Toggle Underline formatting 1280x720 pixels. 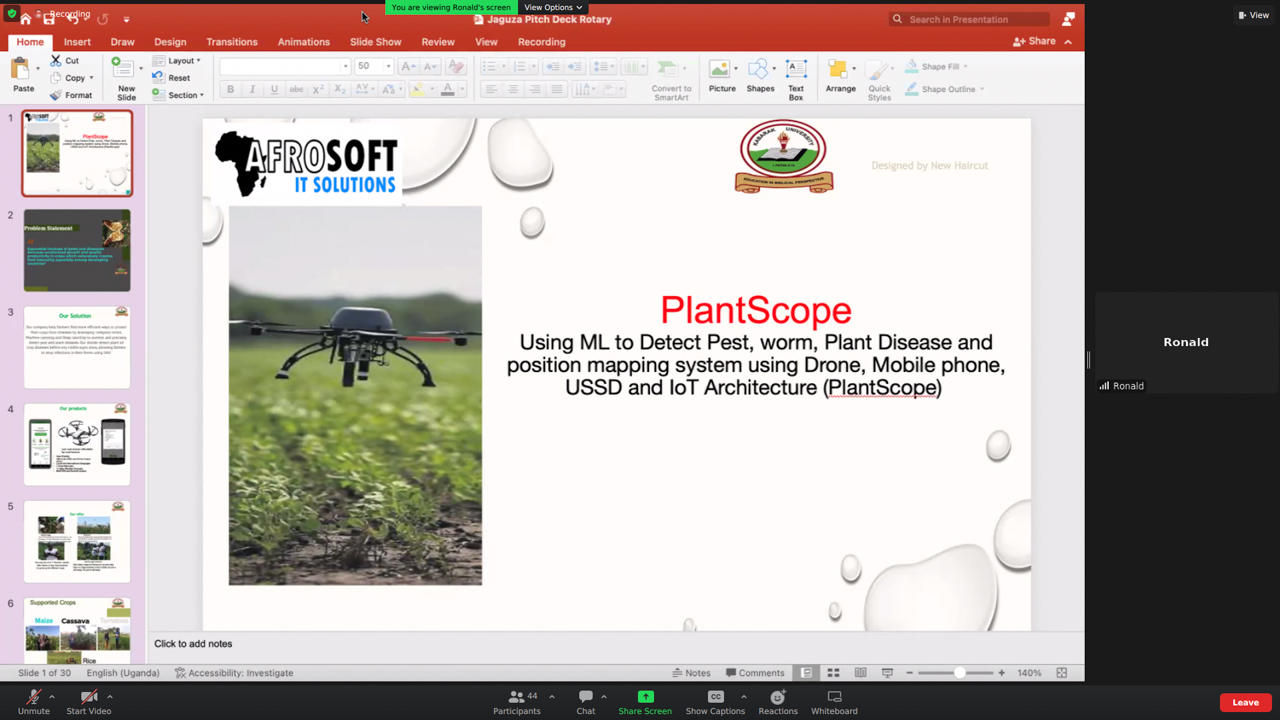pos(274,89)
